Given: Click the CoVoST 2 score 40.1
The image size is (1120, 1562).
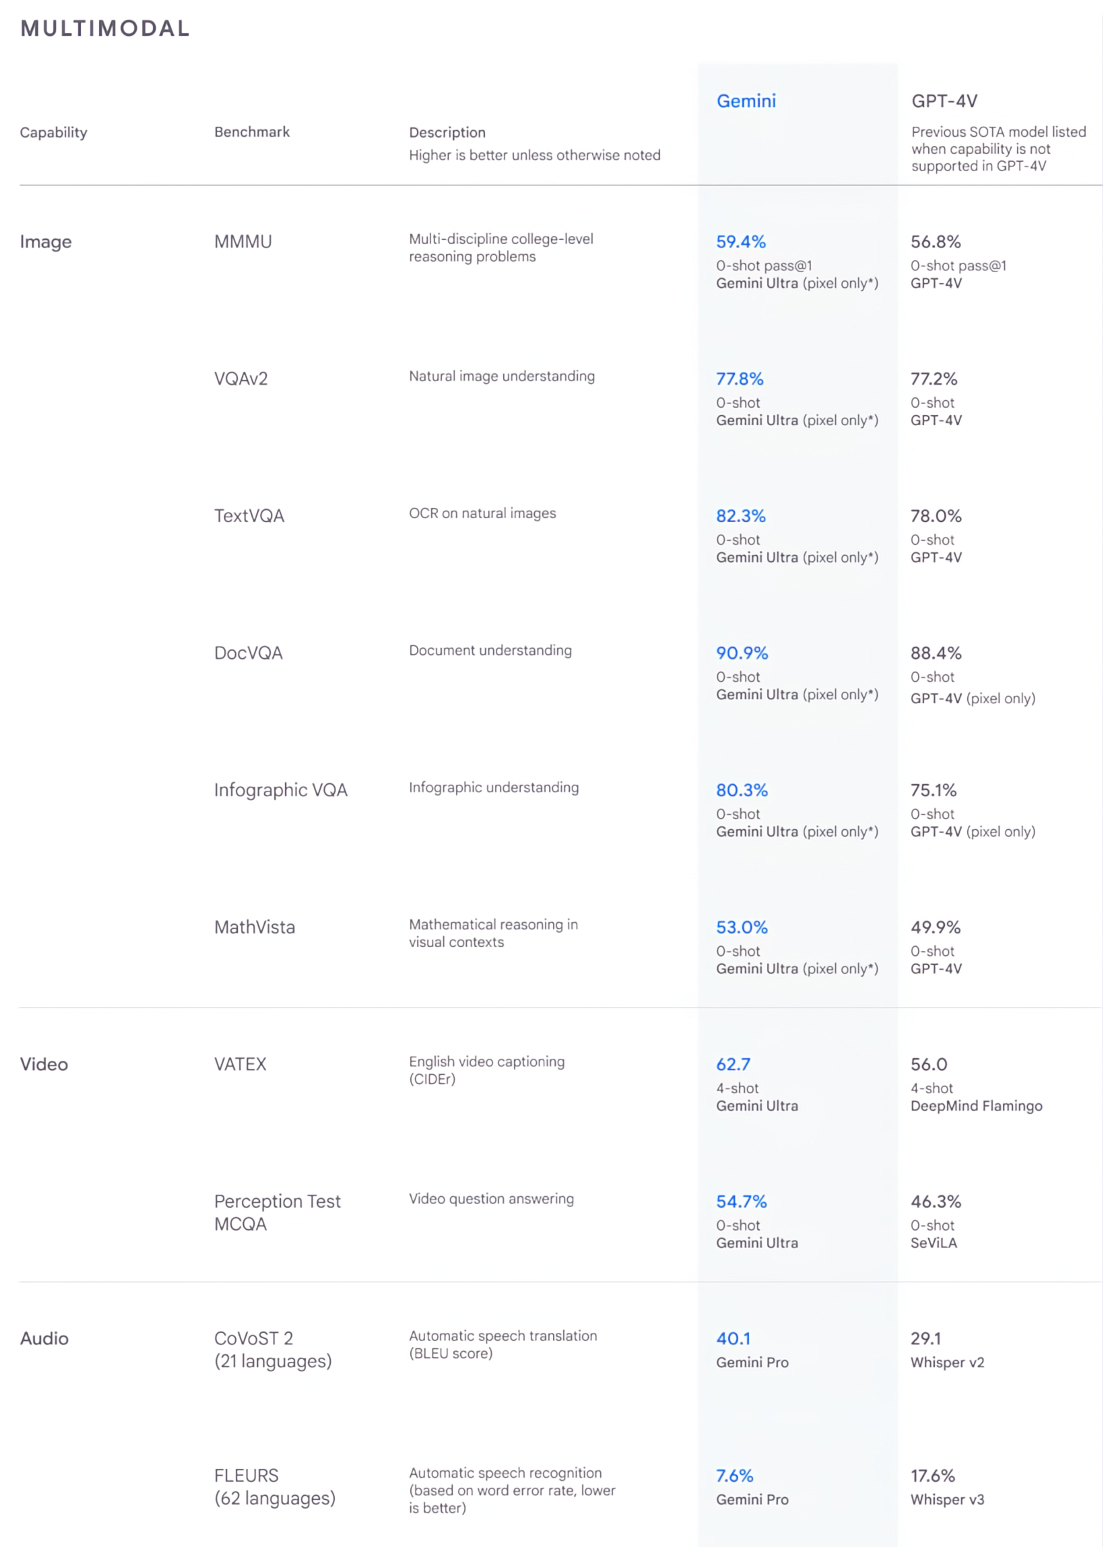Looking at the screenshot, I should [x=733, y=1338].
